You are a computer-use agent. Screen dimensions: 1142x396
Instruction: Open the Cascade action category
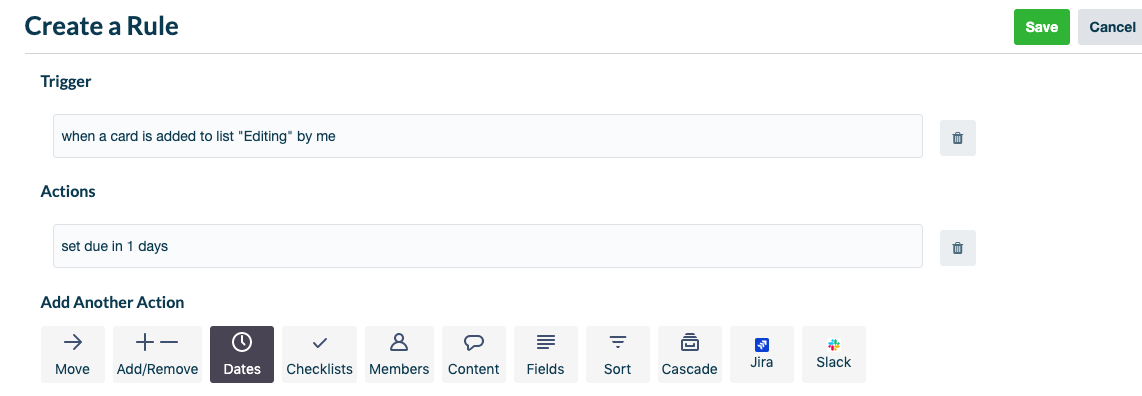[690, 354]
